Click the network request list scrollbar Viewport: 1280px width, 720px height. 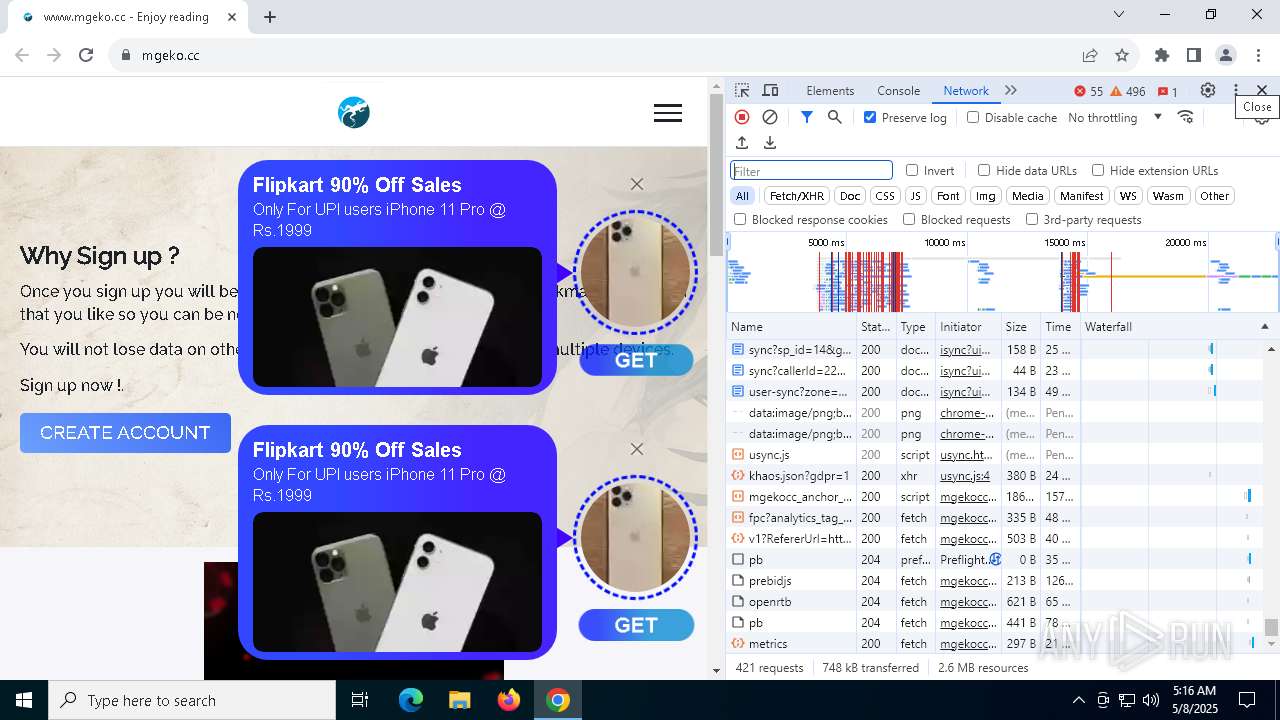click(x=1271, y=627)
